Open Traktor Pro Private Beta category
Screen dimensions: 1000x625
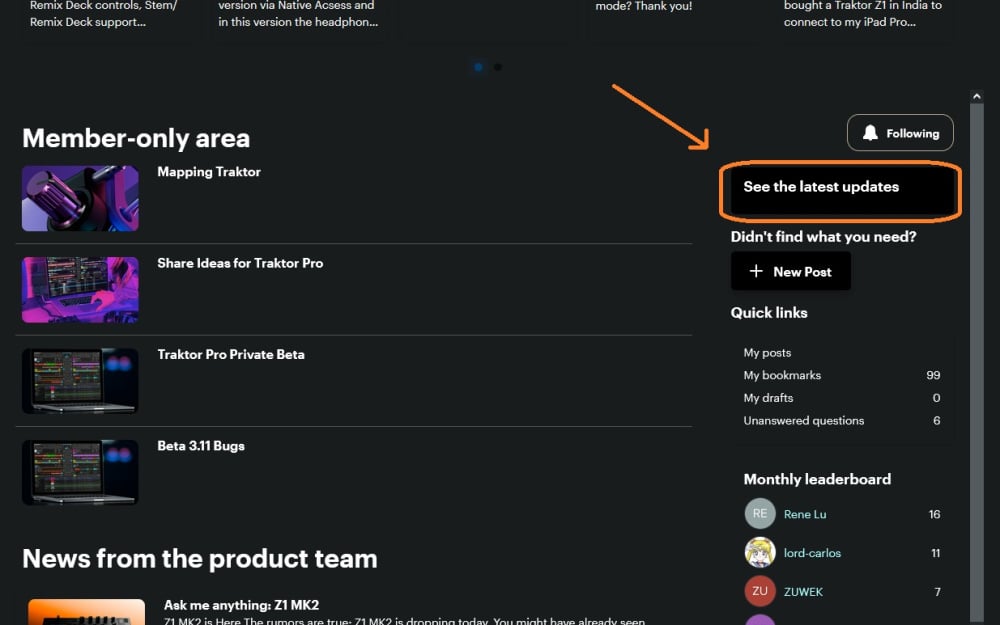click(x=231, y=354)
